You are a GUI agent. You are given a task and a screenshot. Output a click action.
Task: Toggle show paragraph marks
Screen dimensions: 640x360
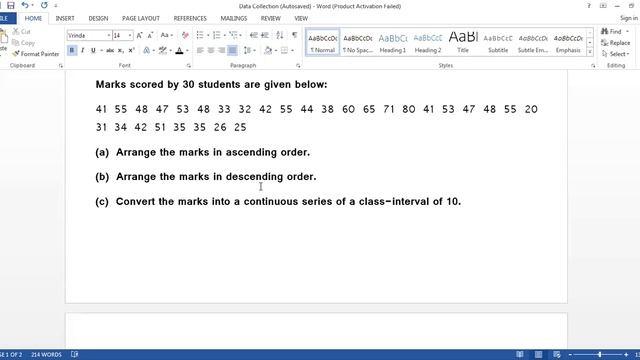[x=294, y=36]
